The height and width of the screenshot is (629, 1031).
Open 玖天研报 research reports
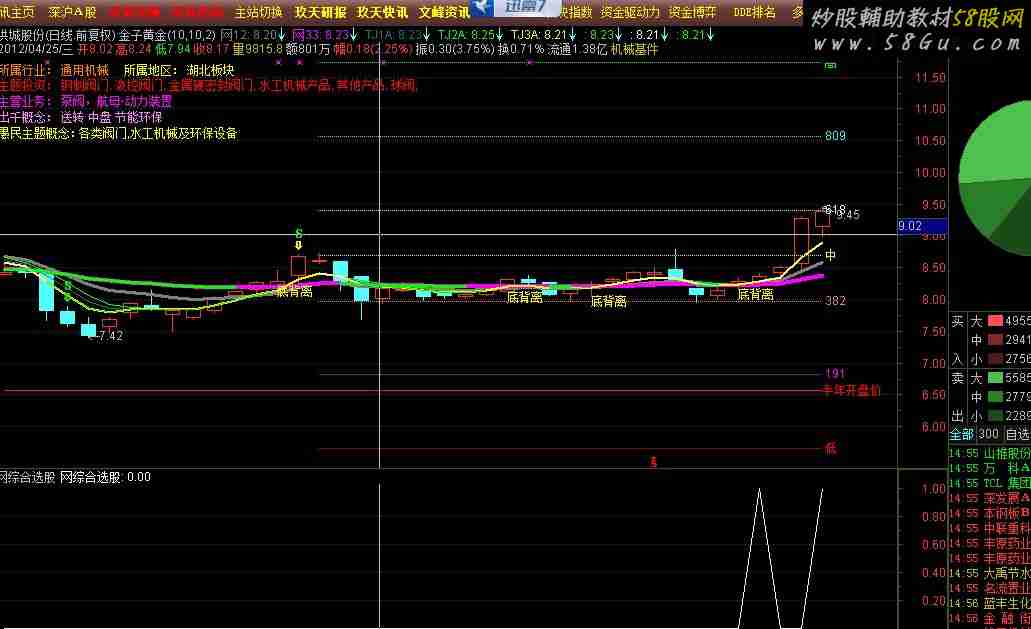coord(320,12)
